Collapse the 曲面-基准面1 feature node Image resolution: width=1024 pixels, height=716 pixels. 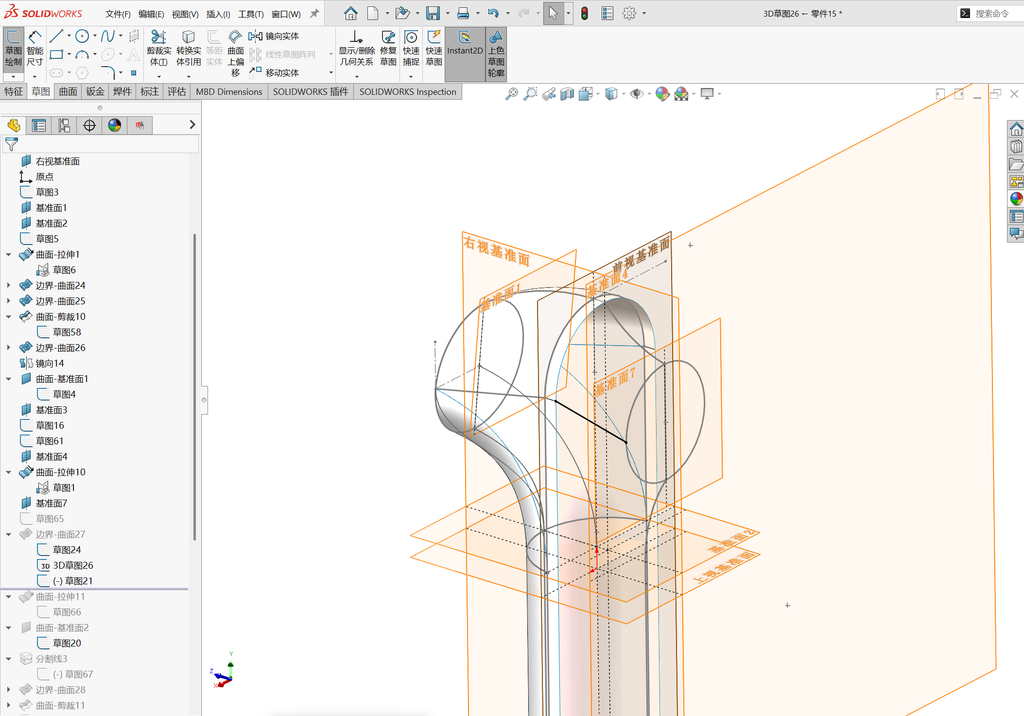pyautogui.click(x=8, y=379)
